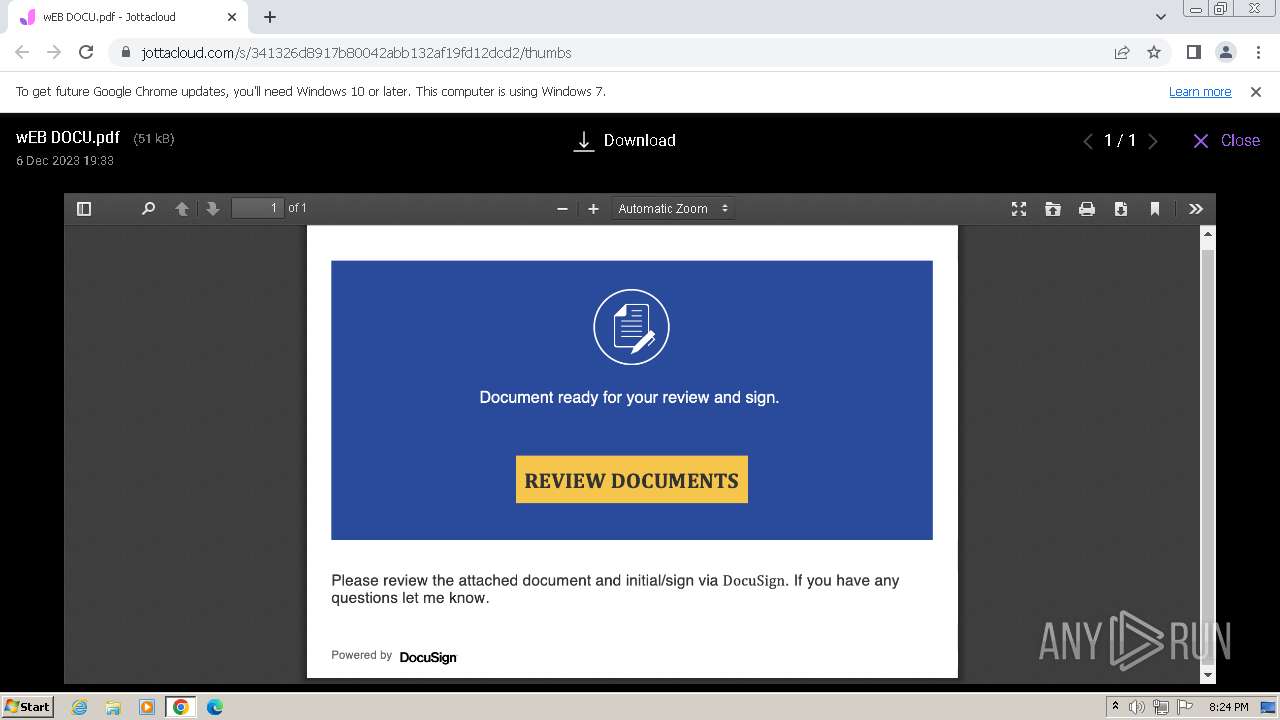Click the volume speaker tray icon
This screenshot has height=720, width=1280.
coord(1137,707)
